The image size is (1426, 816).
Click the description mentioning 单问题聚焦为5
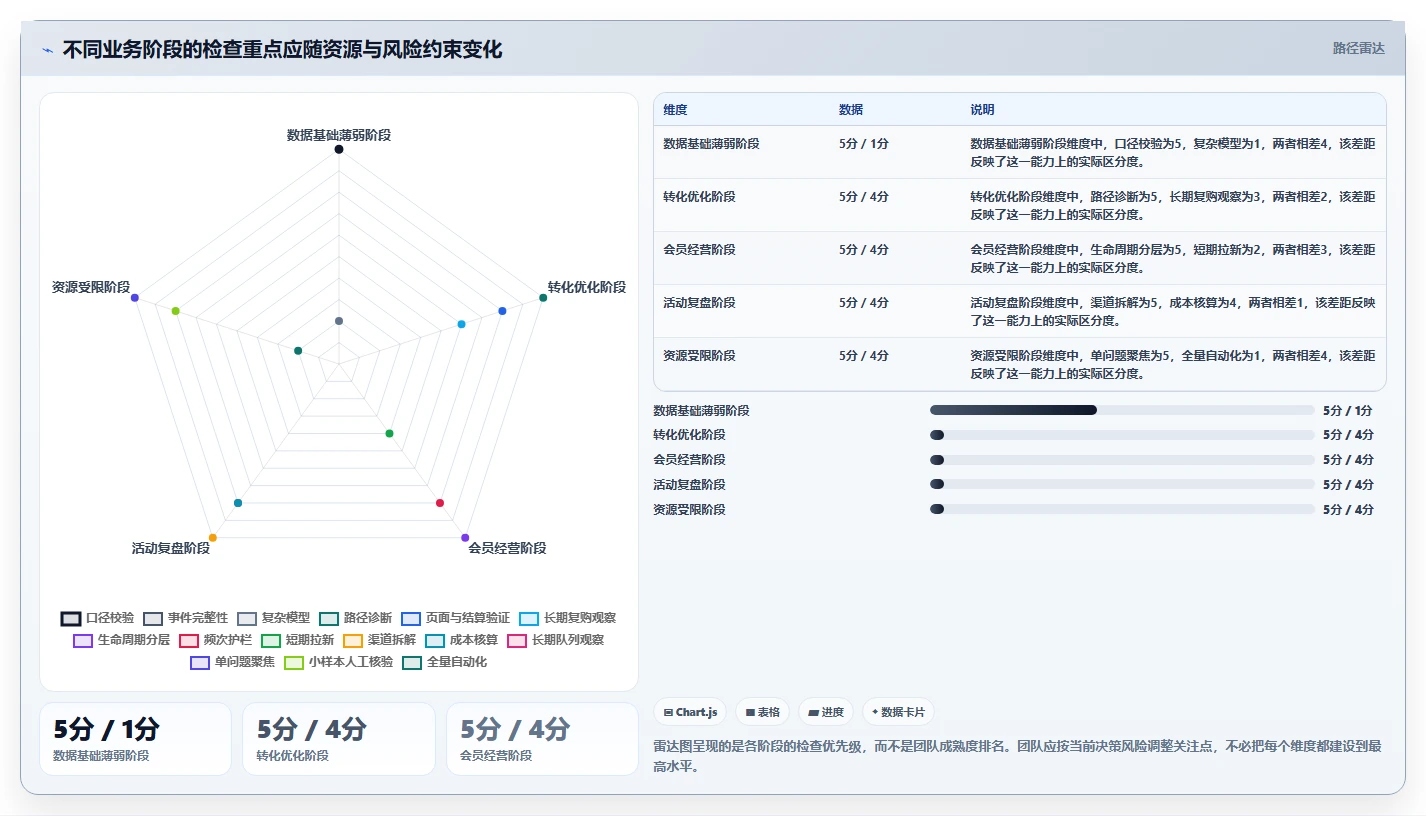1173,365
